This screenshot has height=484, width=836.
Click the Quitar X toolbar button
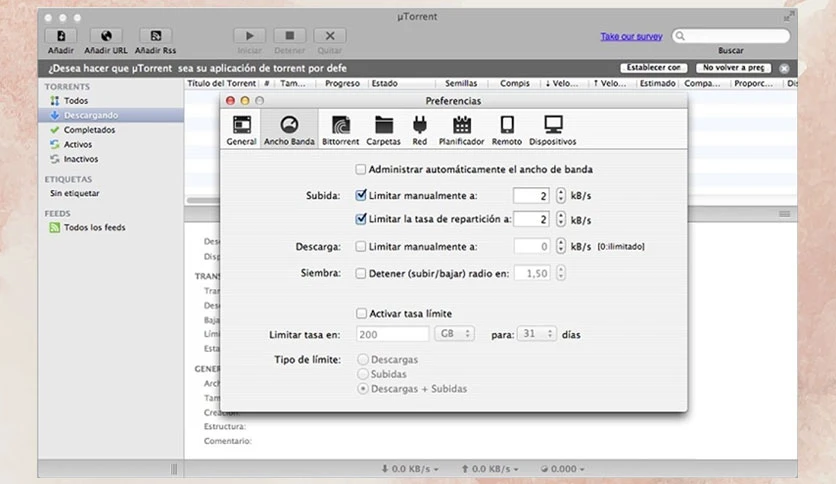tap(330, 36)
